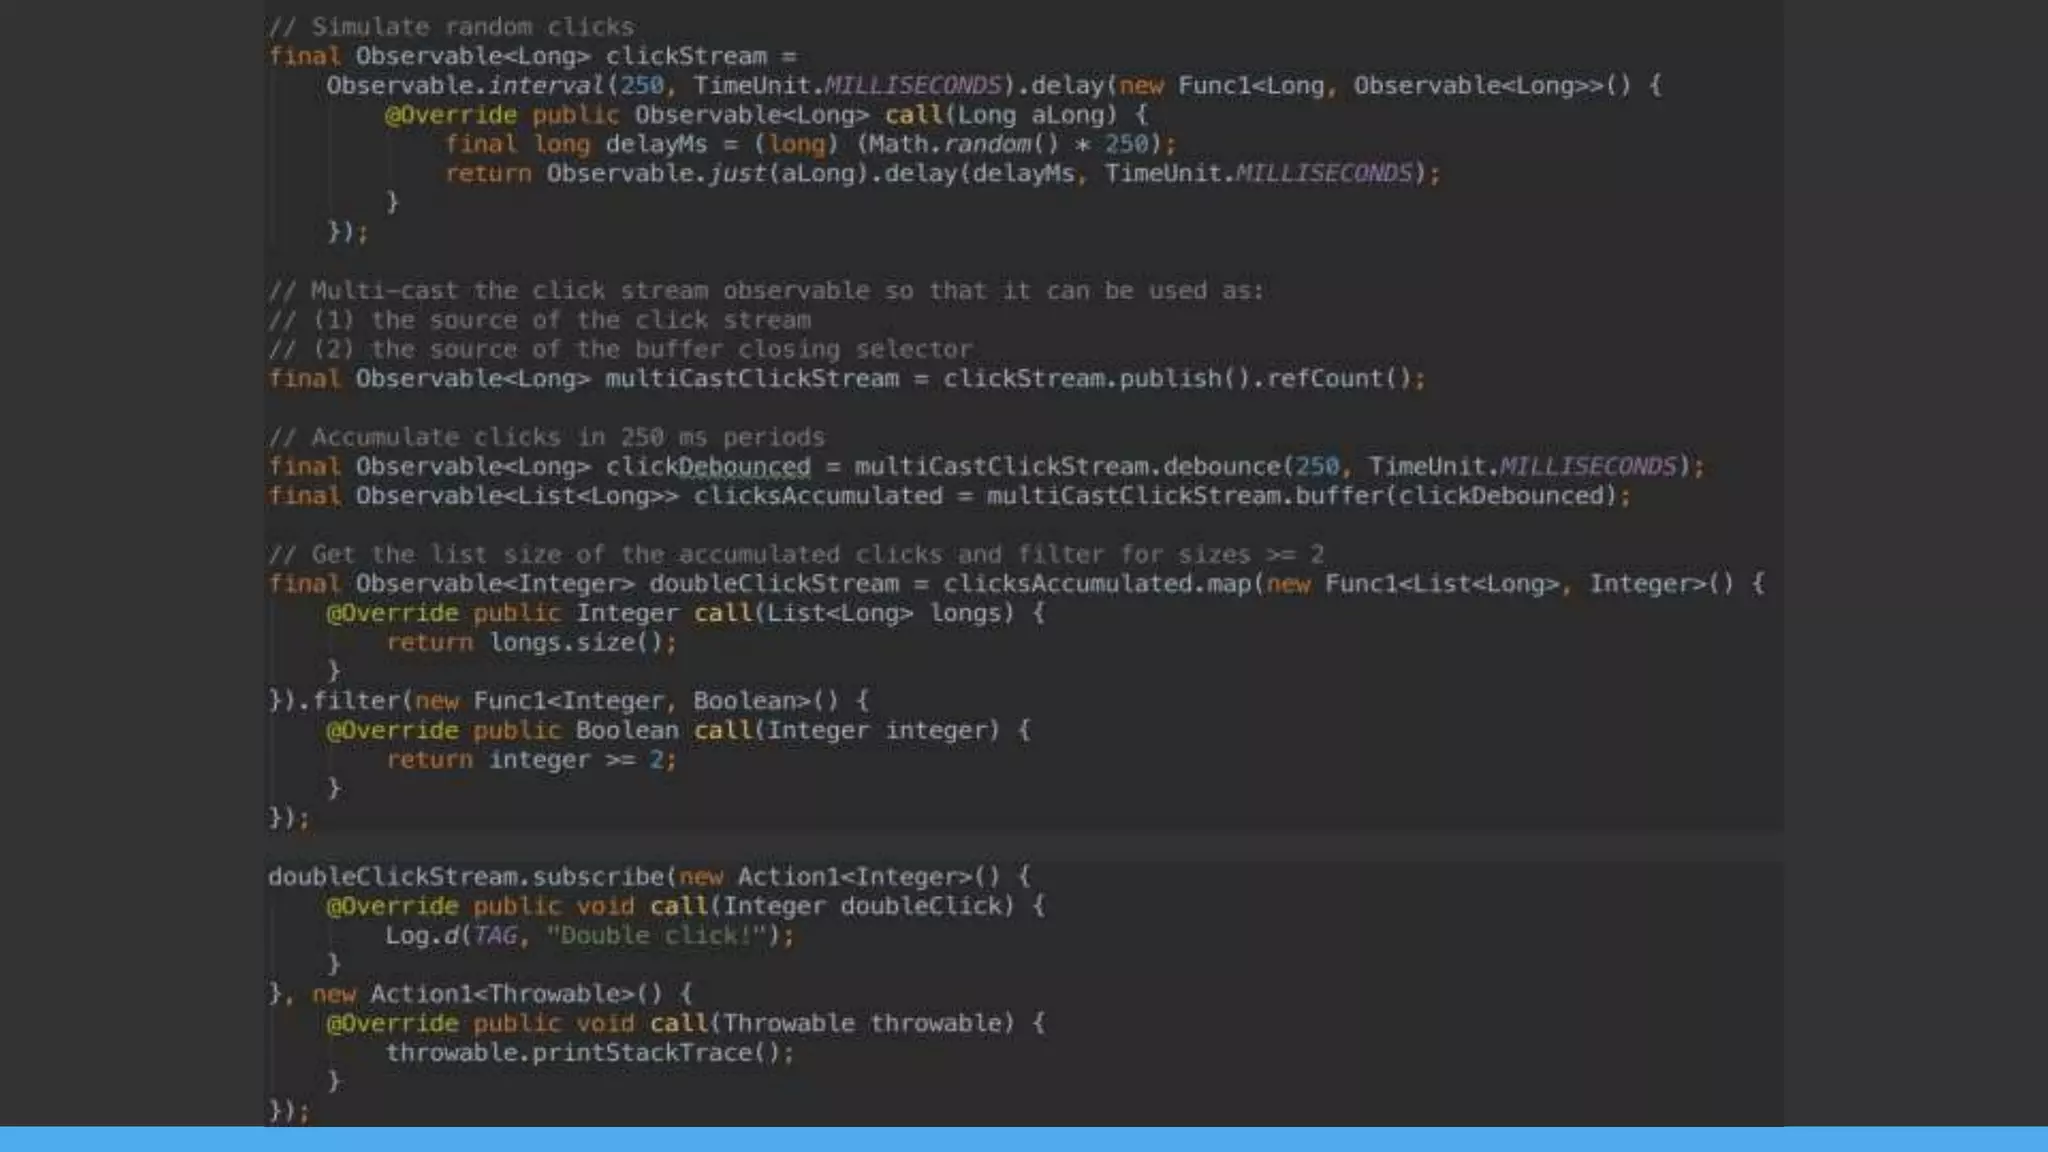Click the 'Simulate random clicks' comment line

click(451, 27)
